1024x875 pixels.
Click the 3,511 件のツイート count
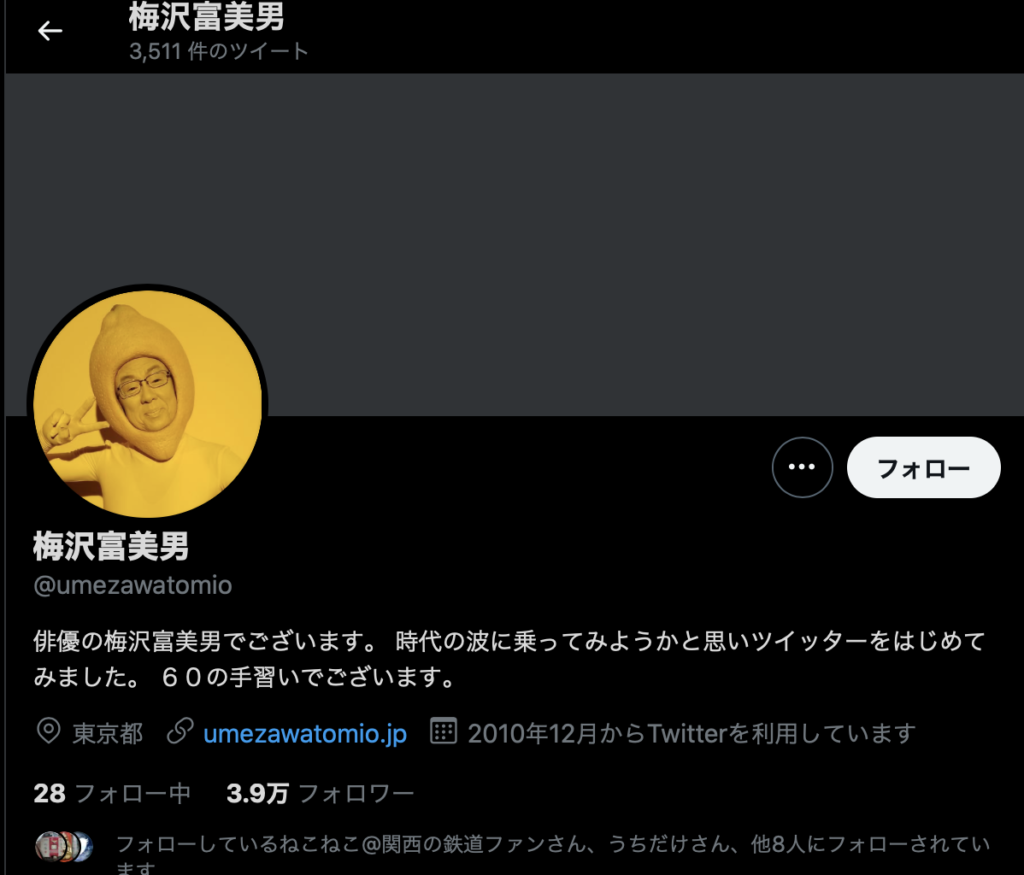click(x=219, y=51)
